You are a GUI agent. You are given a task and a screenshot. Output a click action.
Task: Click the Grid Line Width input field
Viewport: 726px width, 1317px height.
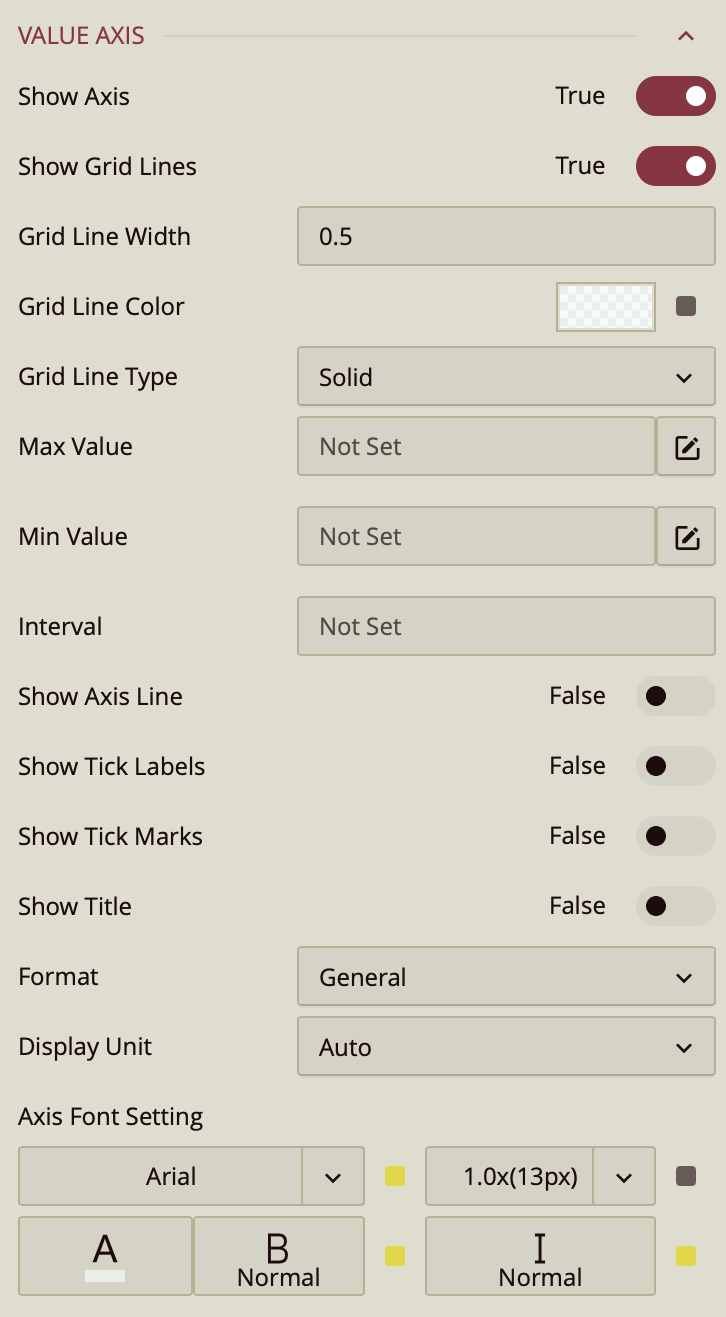(506, 237)
